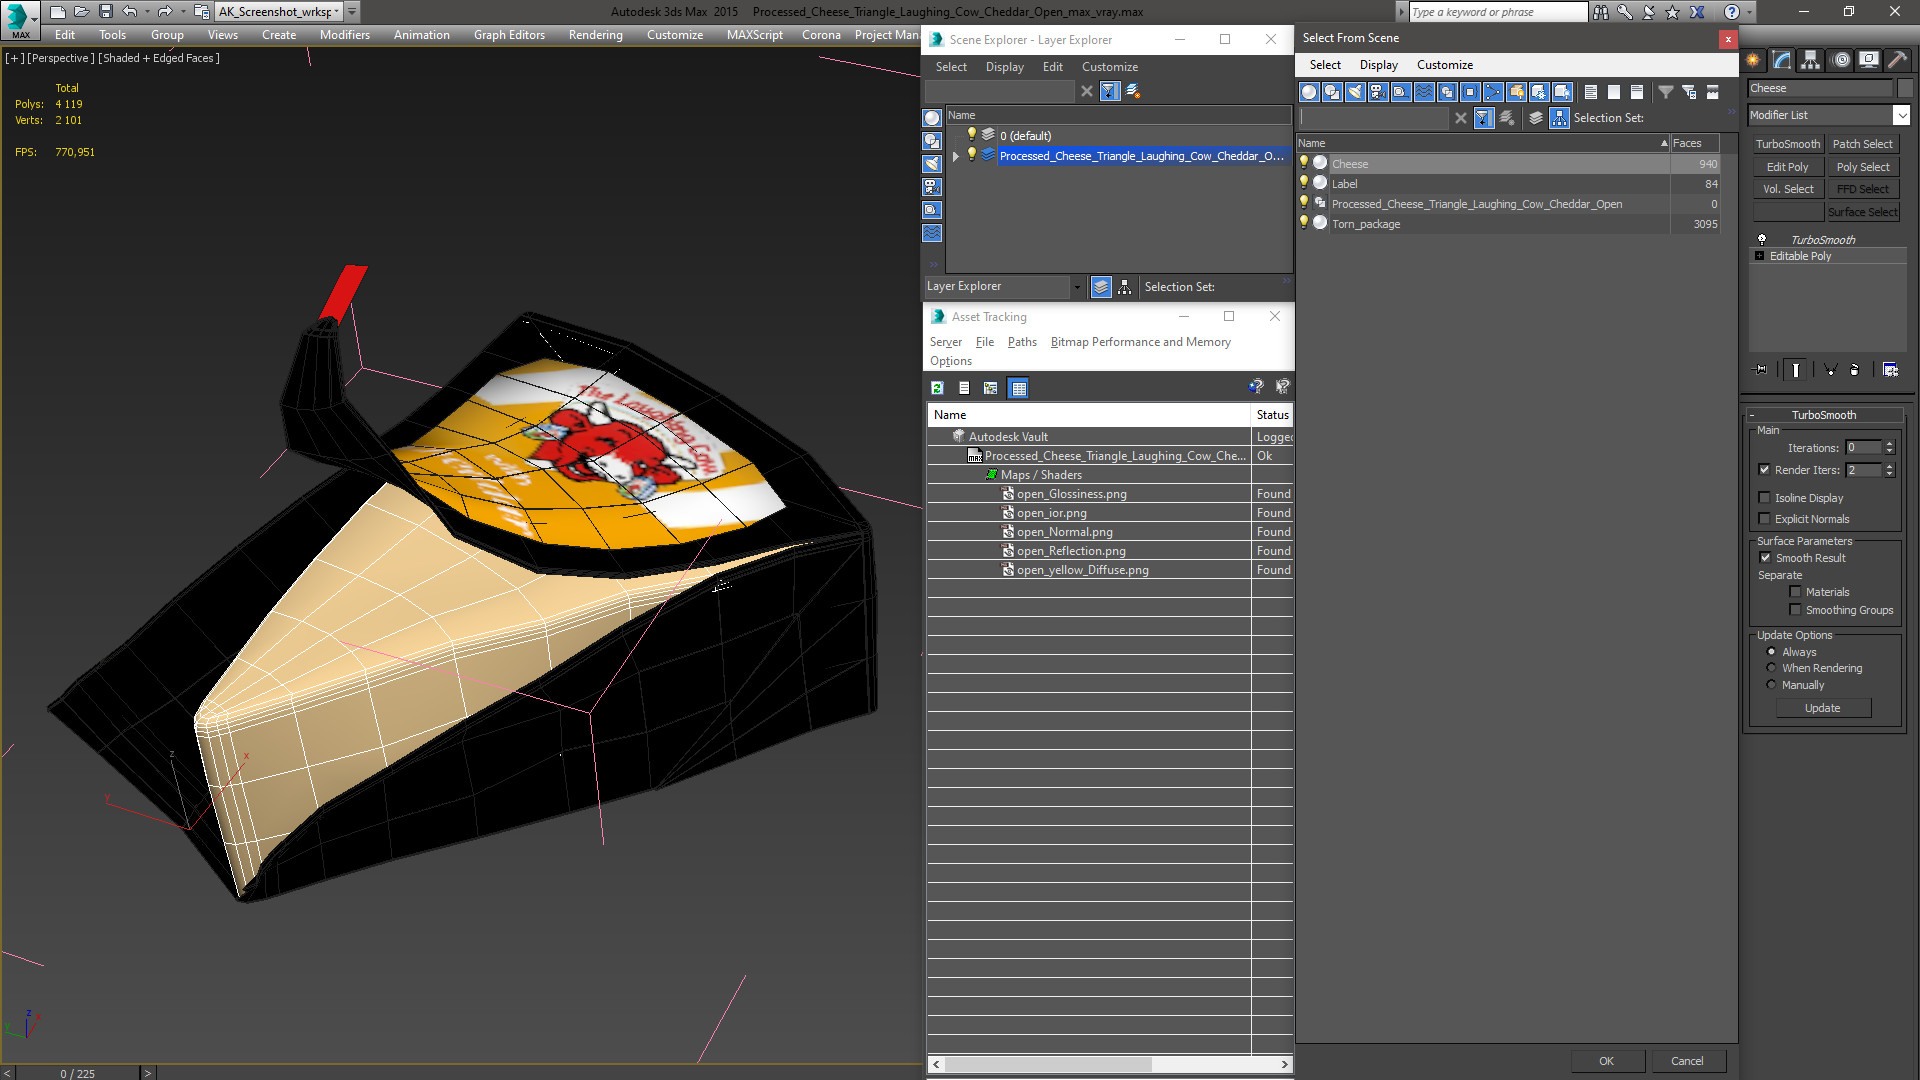Viewport: 1920px width, 1080px height.
Task: Toggle Display Geometry filter in Select From Scene
Action: pos(1309,92)
